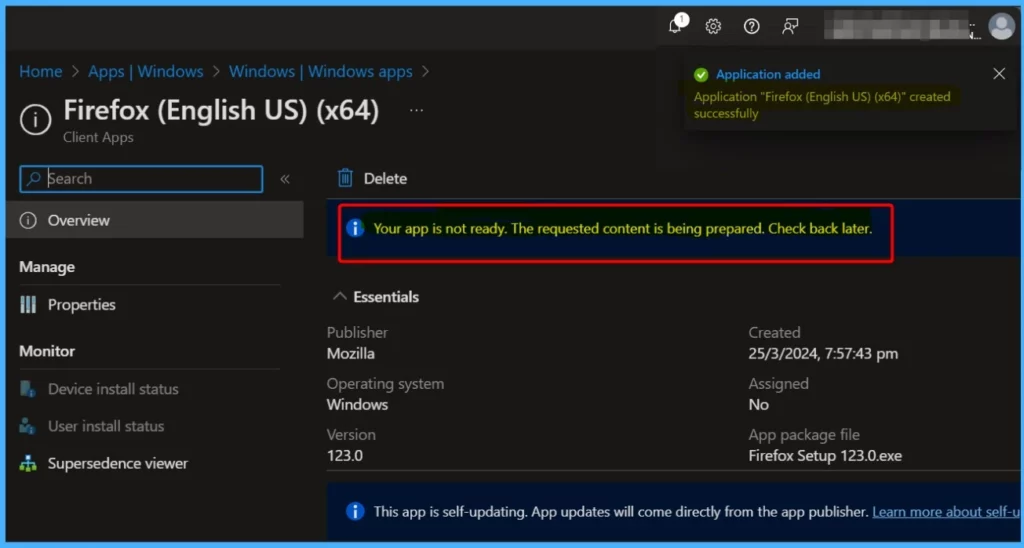Click info icon in self-updating banner
Viewport: 1024px width, 548px height.
355,511
